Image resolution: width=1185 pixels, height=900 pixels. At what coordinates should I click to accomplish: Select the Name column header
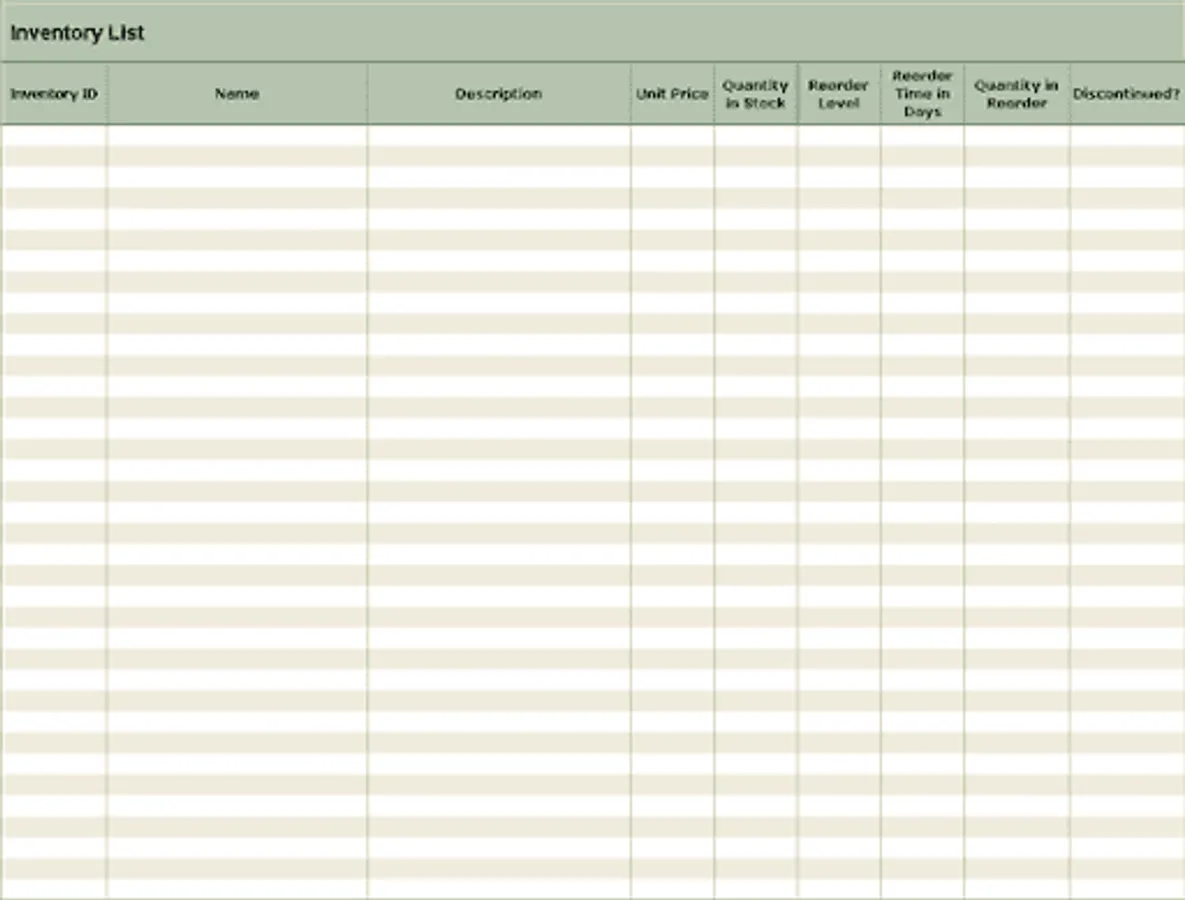point(237,94)
